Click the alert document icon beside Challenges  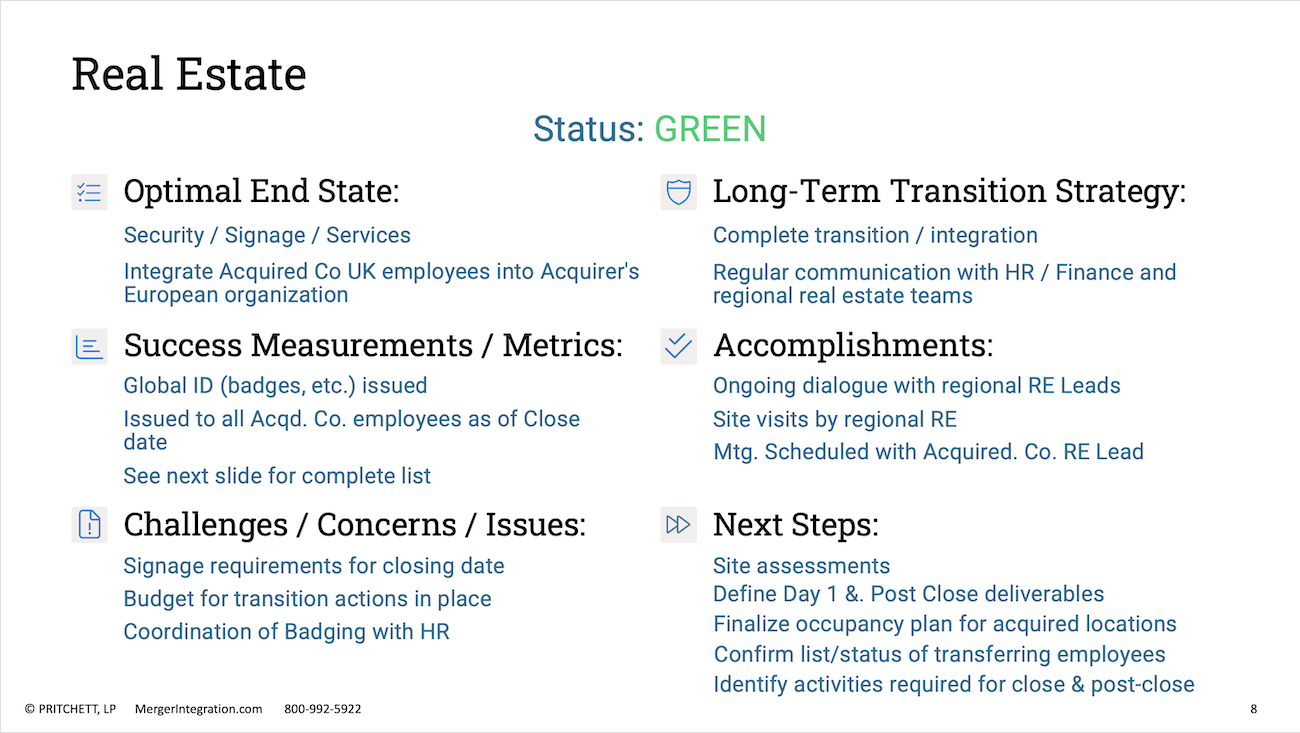(x=90, y=524)
